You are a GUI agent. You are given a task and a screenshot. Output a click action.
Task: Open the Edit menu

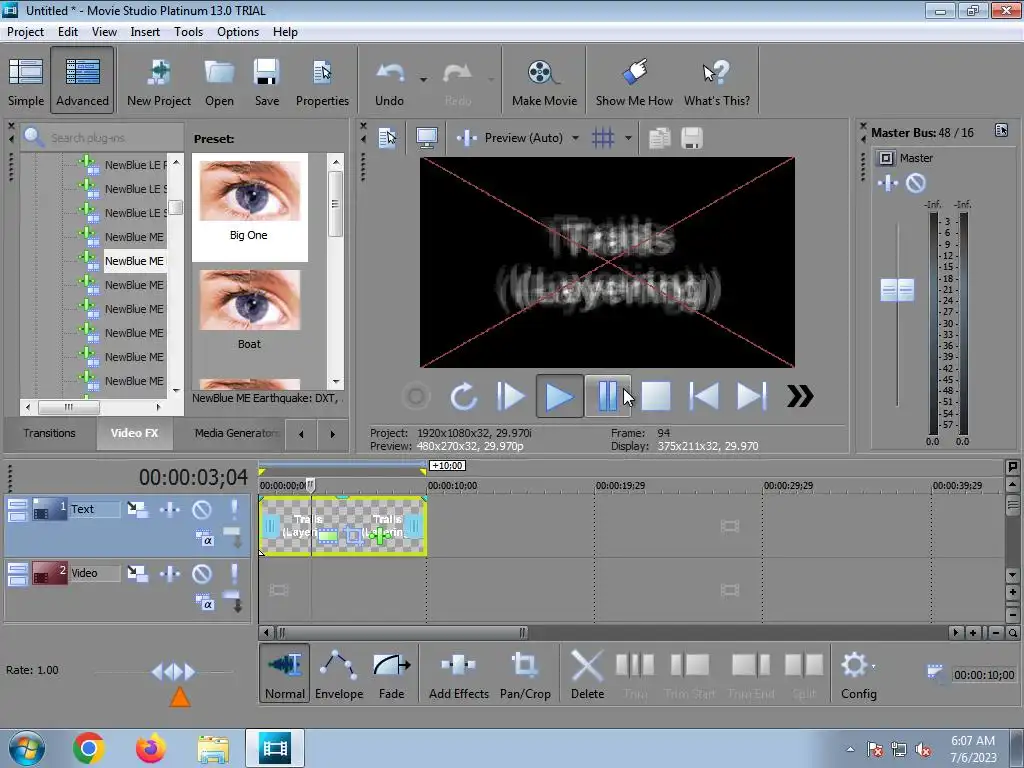click(x=67, y=31)
